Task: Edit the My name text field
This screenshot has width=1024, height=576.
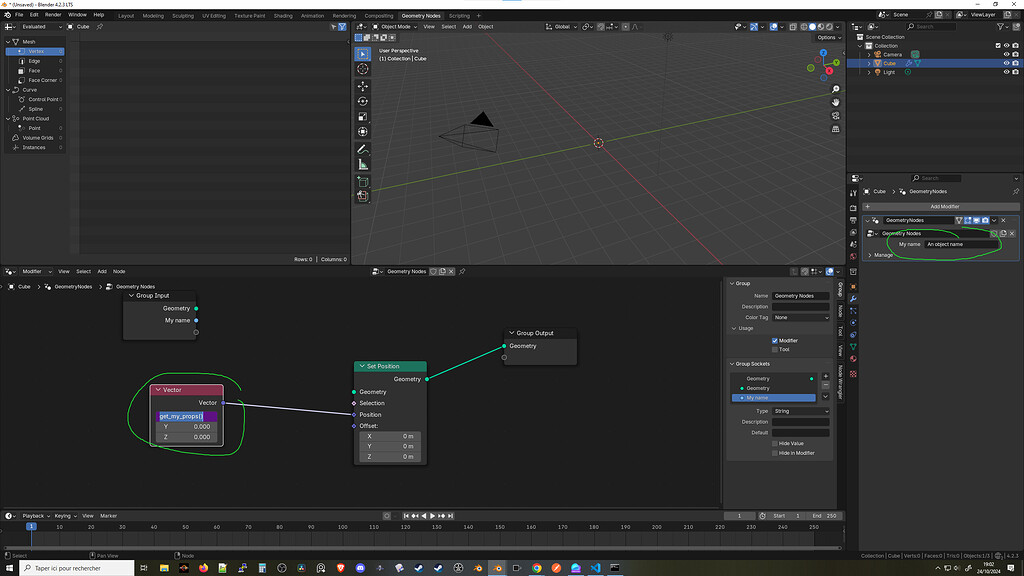Action: pyautogui.click(x=961, y=244)
